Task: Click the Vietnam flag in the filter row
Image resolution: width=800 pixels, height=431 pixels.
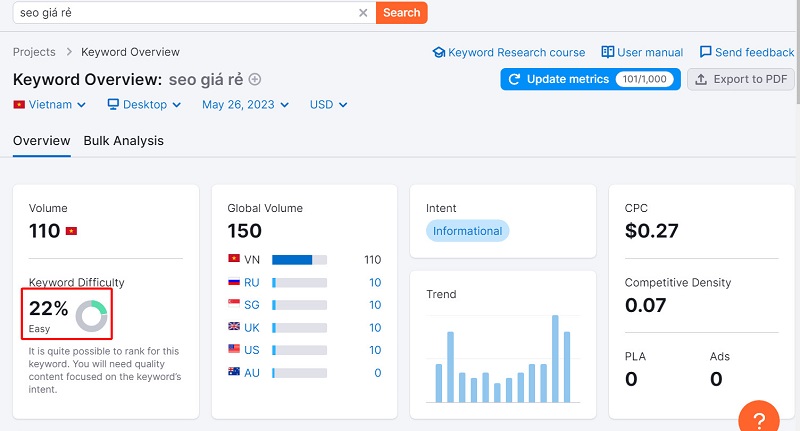Action: (19, 105)
